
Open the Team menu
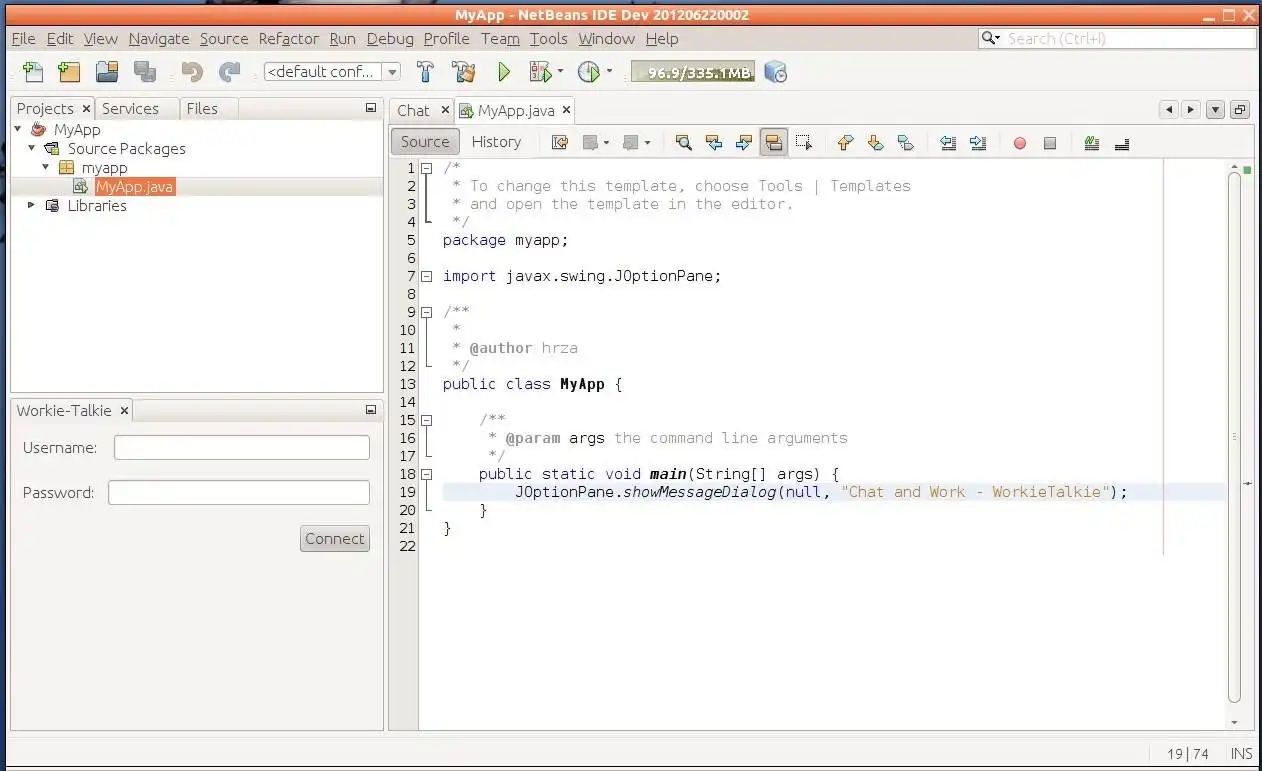pos(500,39)
